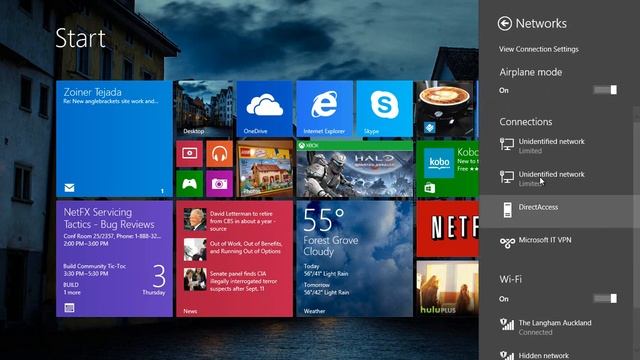Viewport: 640px width, 360px height.
Task: Open the orange Music headphones tile
Action: click(220, 154)
